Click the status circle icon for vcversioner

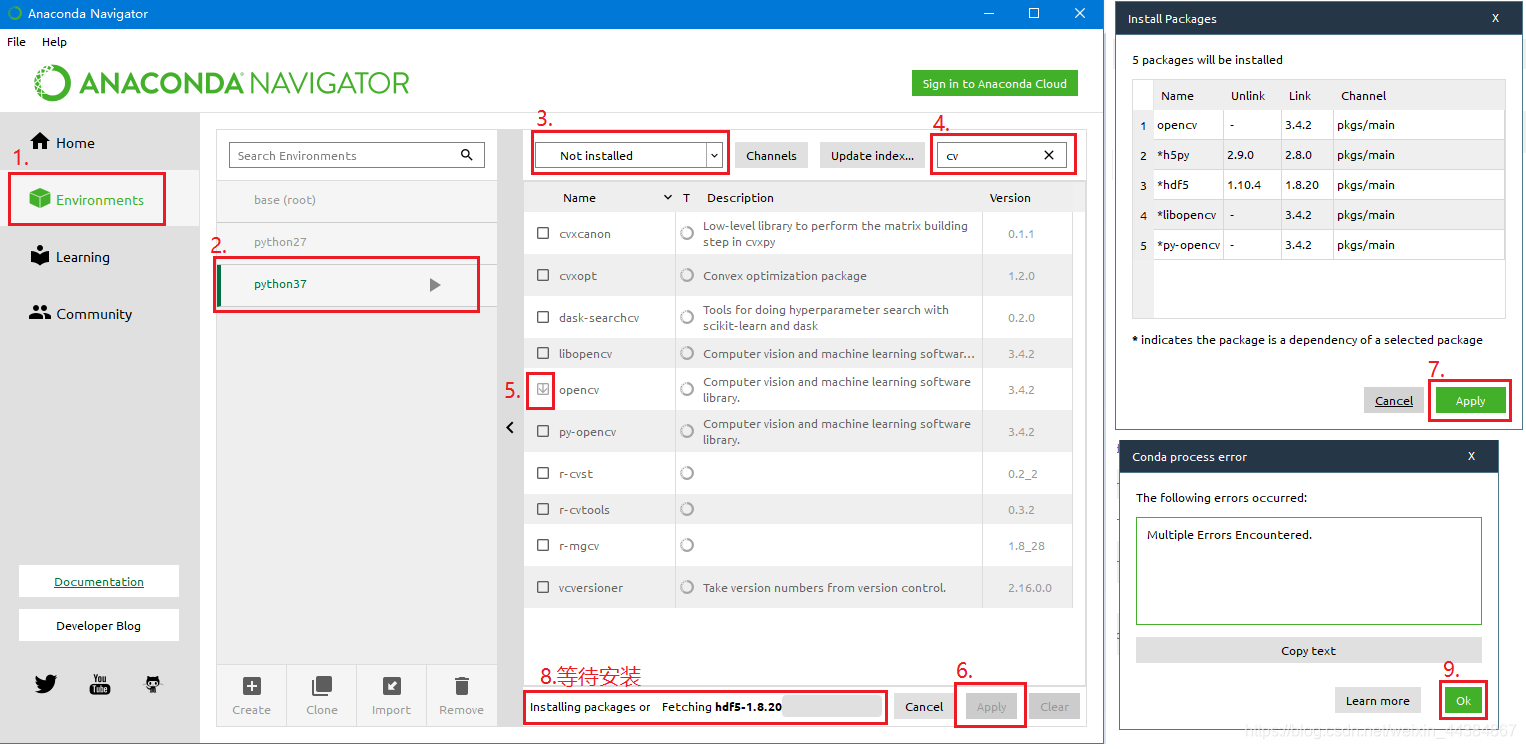687,587
